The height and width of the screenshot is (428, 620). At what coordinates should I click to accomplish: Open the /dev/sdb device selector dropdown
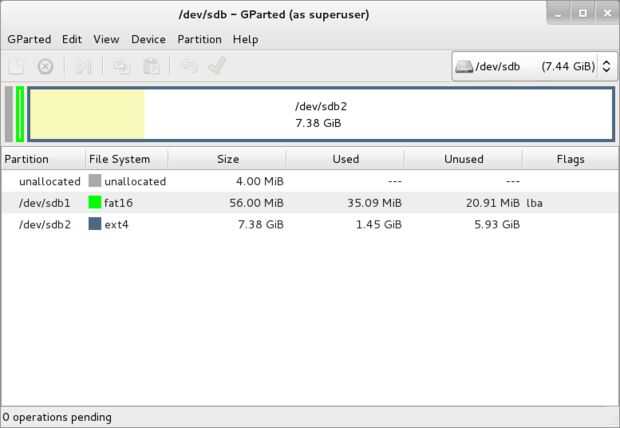534,66
